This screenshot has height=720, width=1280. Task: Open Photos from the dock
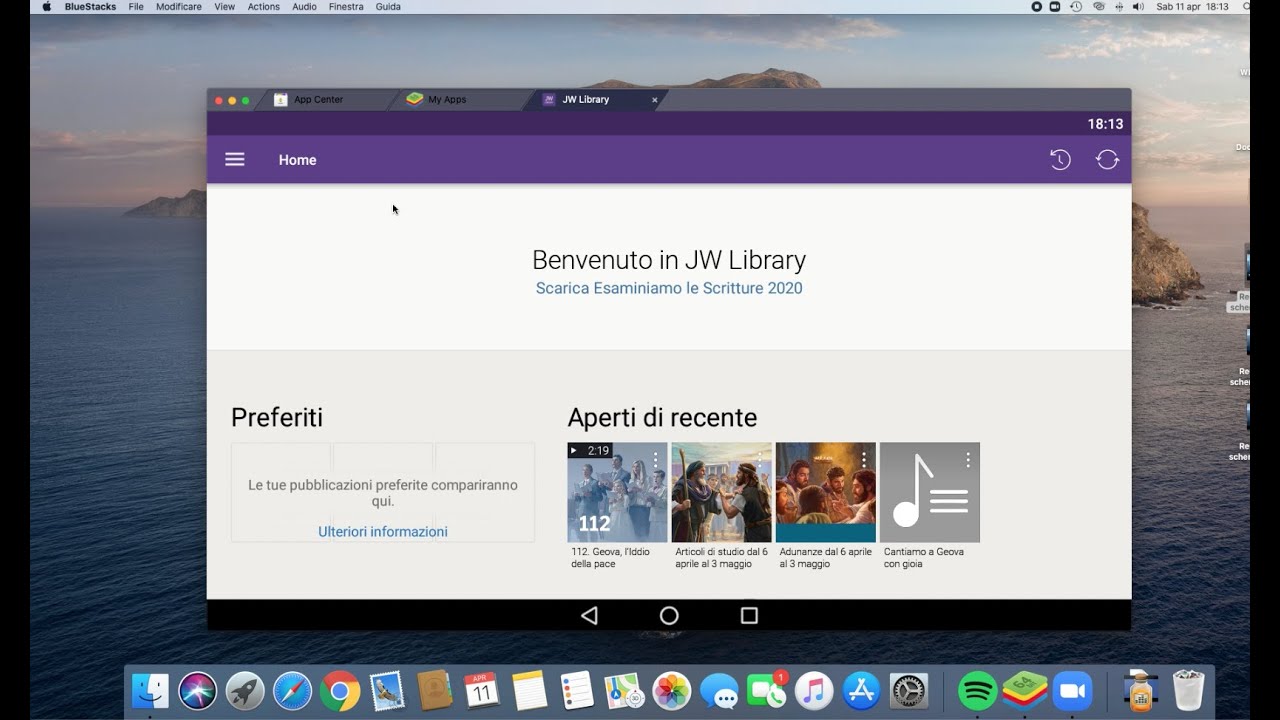pyautogui.click(x=672, y=691)
